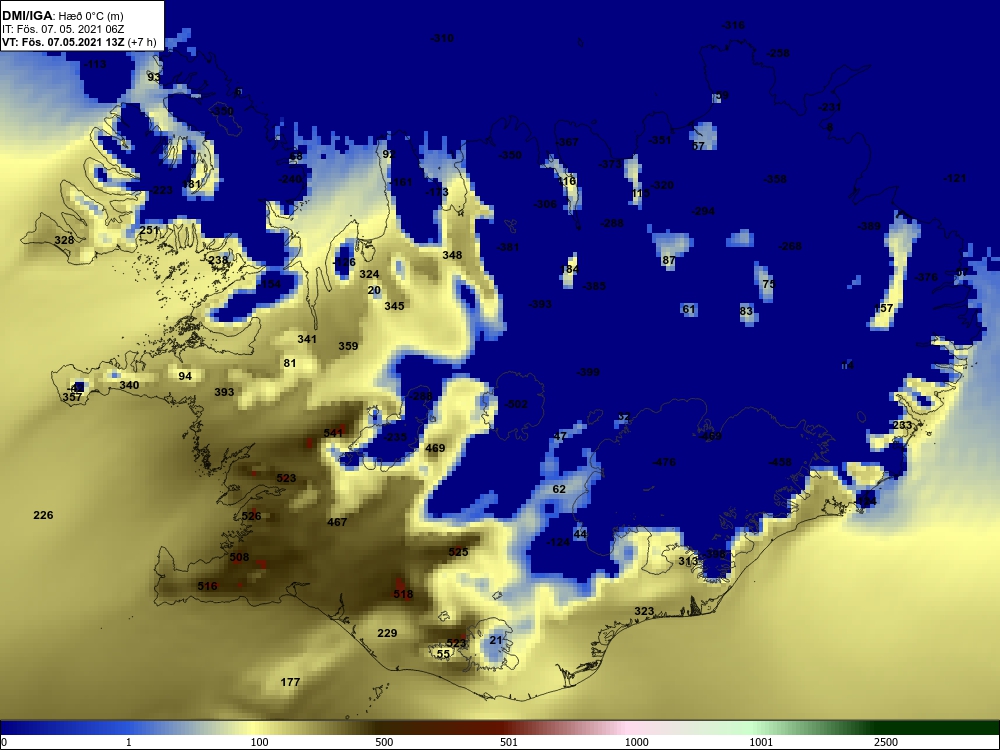Click the map value '61'
The height and width of the screenshot is (750, 1000).
click(x=689, y=309)
